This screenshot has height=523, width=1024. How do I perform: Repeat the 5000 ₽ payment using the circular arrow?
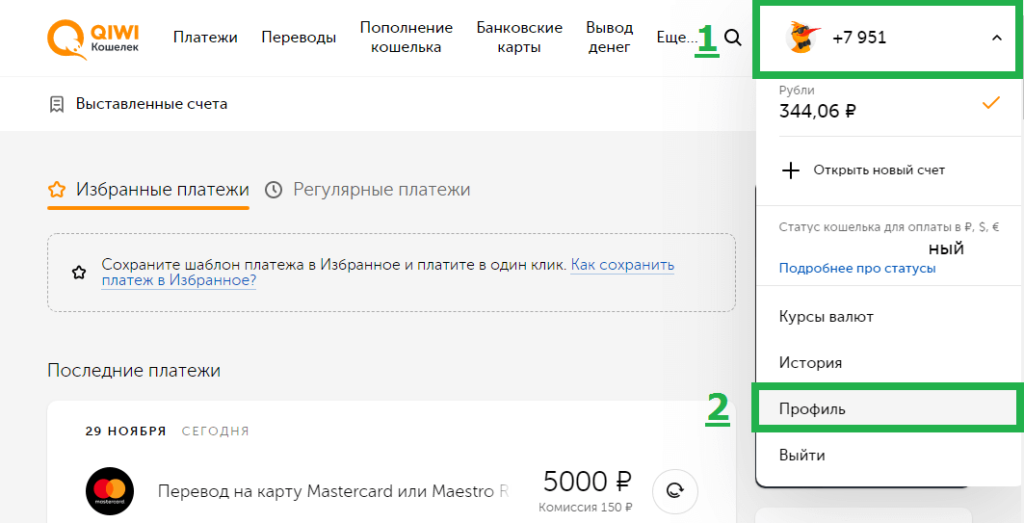(x=675, y=491)
